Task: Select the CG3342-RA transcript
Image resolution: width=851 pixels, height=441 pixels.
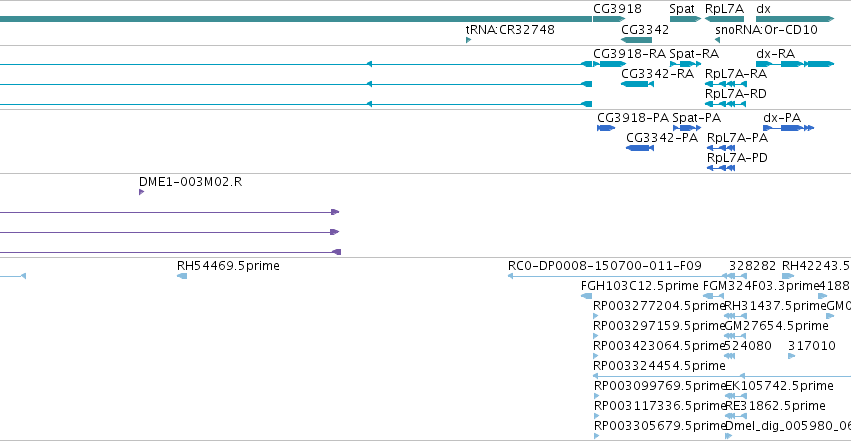Action: point(637,84)
